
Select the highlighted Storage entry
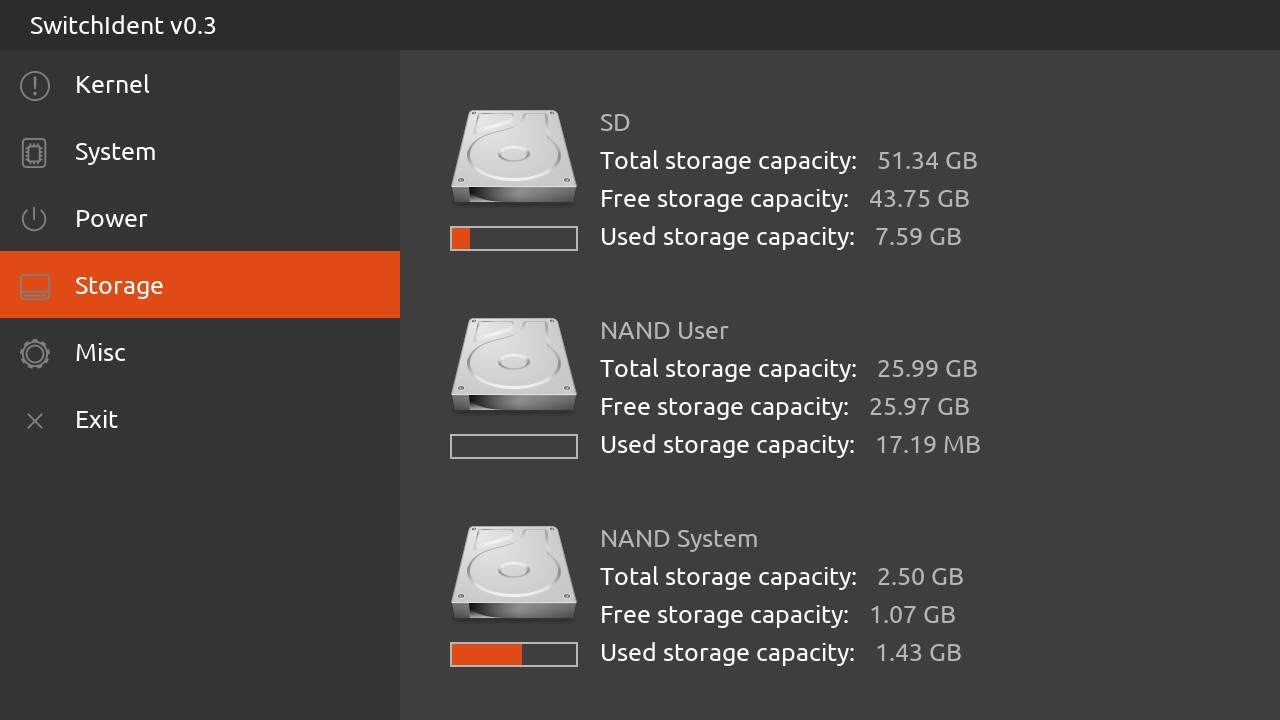click(200, 285)
